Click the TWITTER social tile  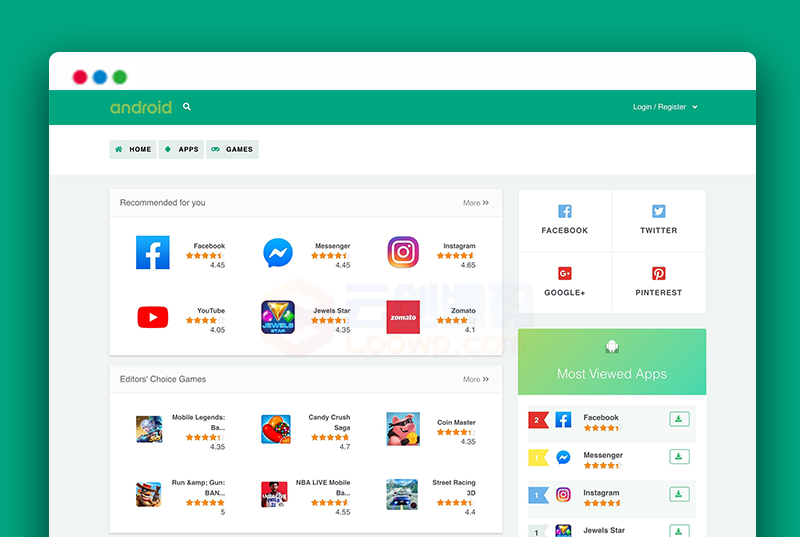659,220
